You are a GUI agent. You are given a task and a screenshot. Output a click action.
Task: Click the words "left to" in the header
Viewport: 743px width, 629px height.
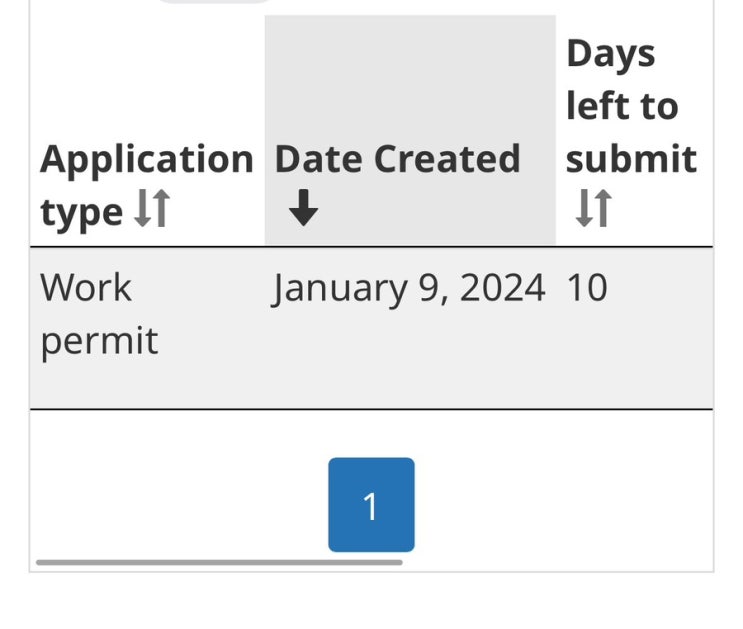tap(621, 106)
